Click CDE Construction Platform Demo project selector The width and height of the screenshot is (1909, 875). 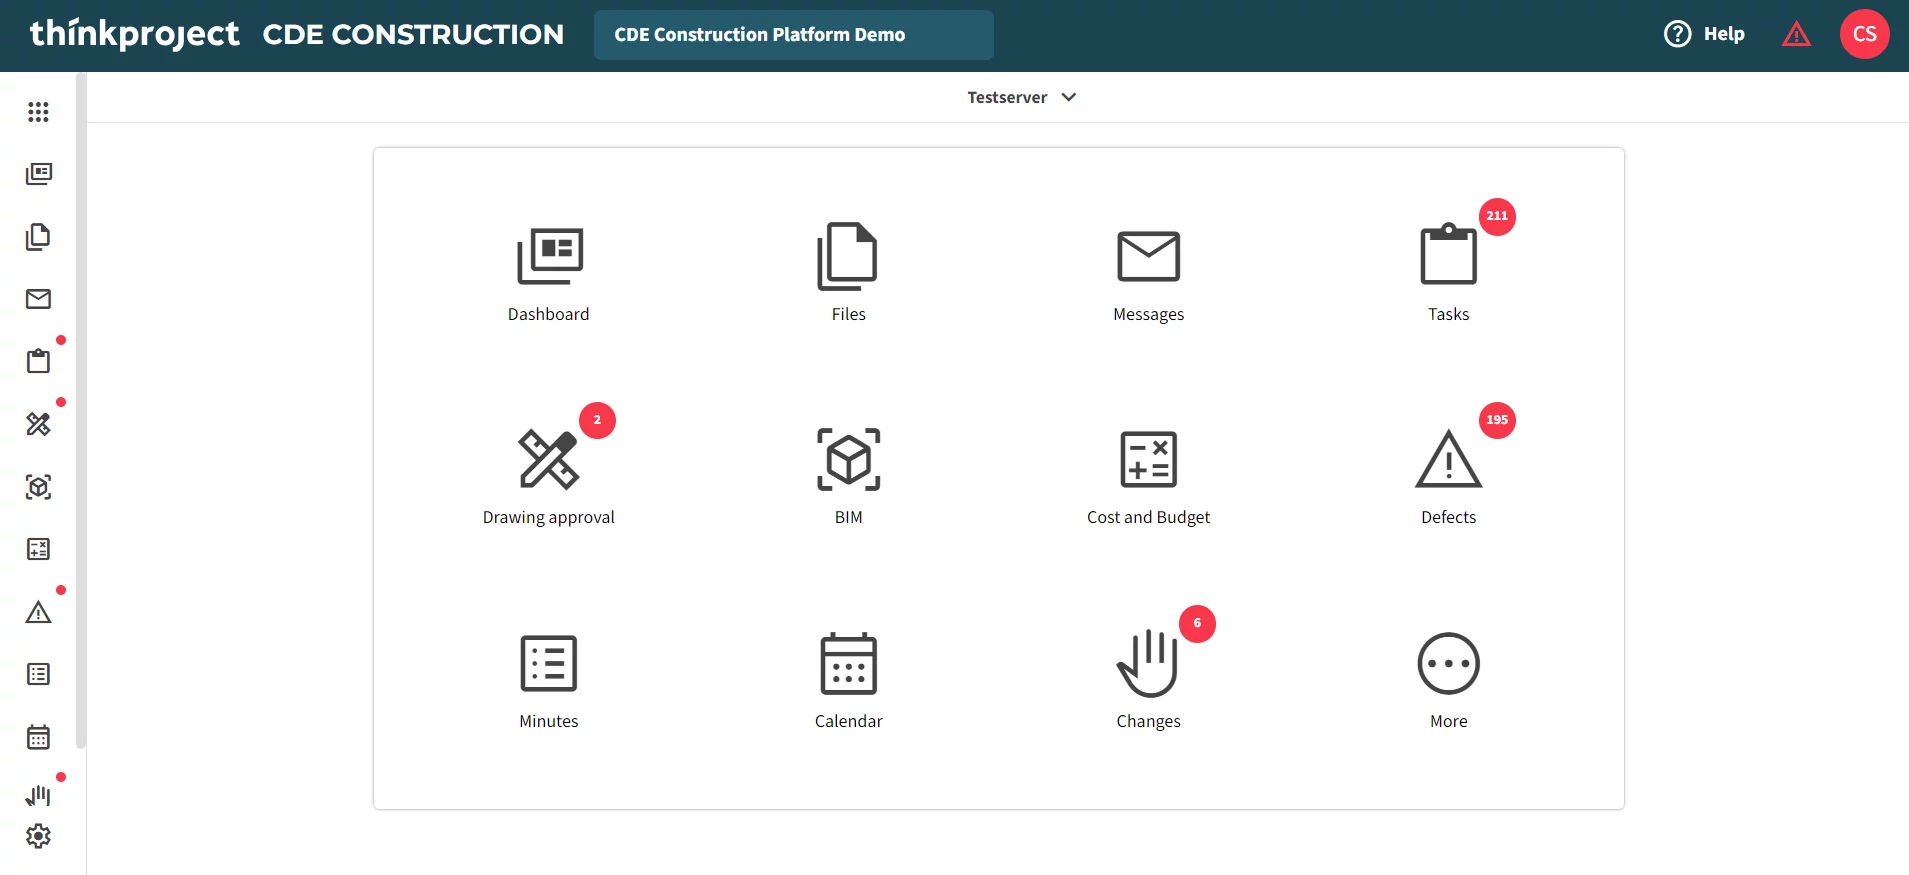pyautogui.click(x=793, y=35)
